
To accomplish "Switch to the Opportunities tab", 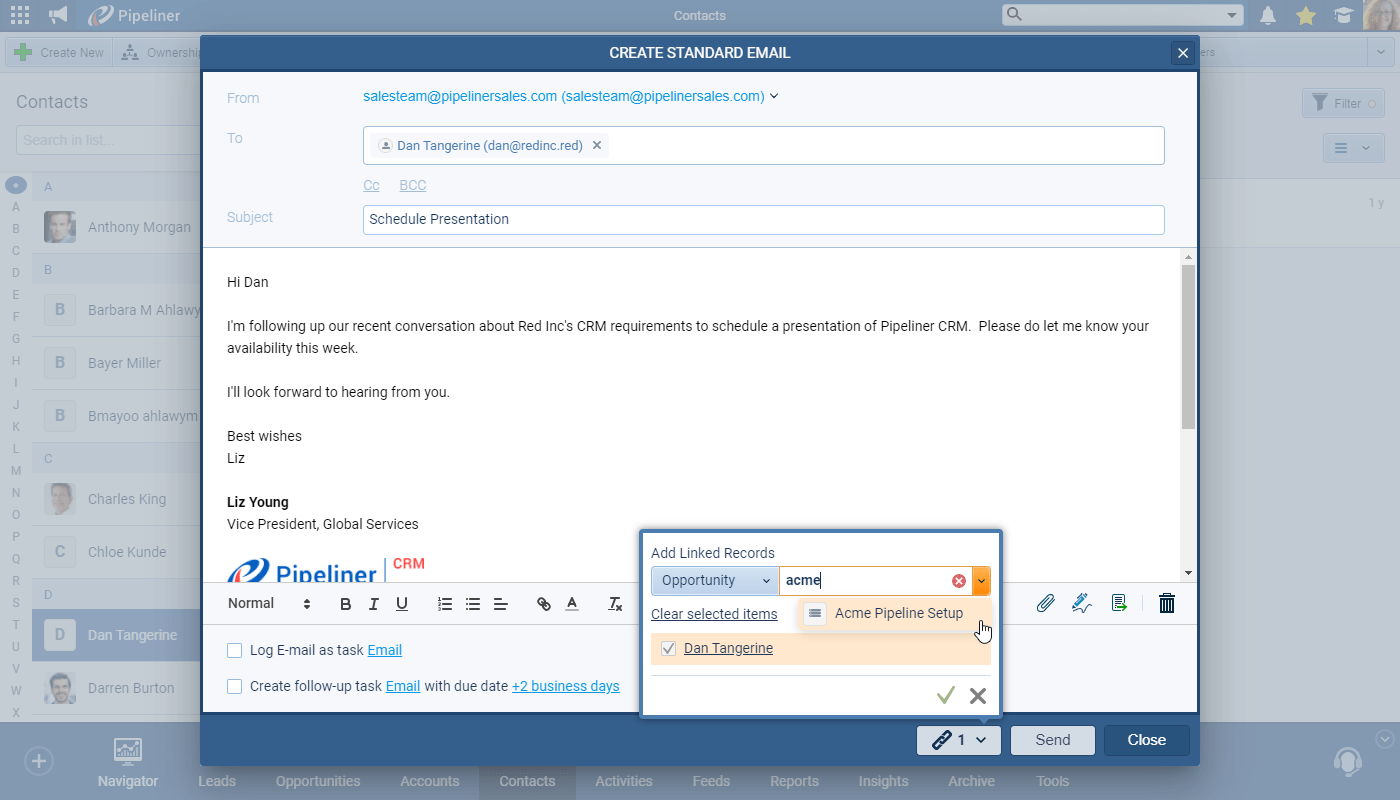I will pyautogui.click(x=317, y=781).
